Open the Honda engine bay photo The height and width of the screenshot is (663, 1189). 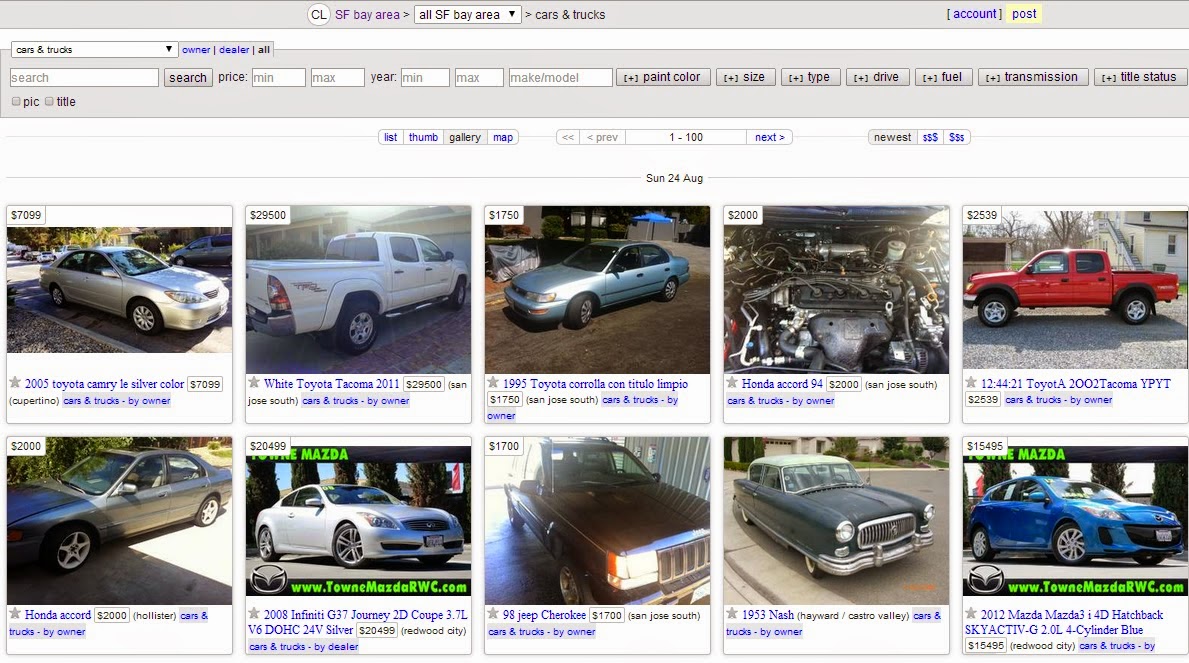click(x=836, y=289)
